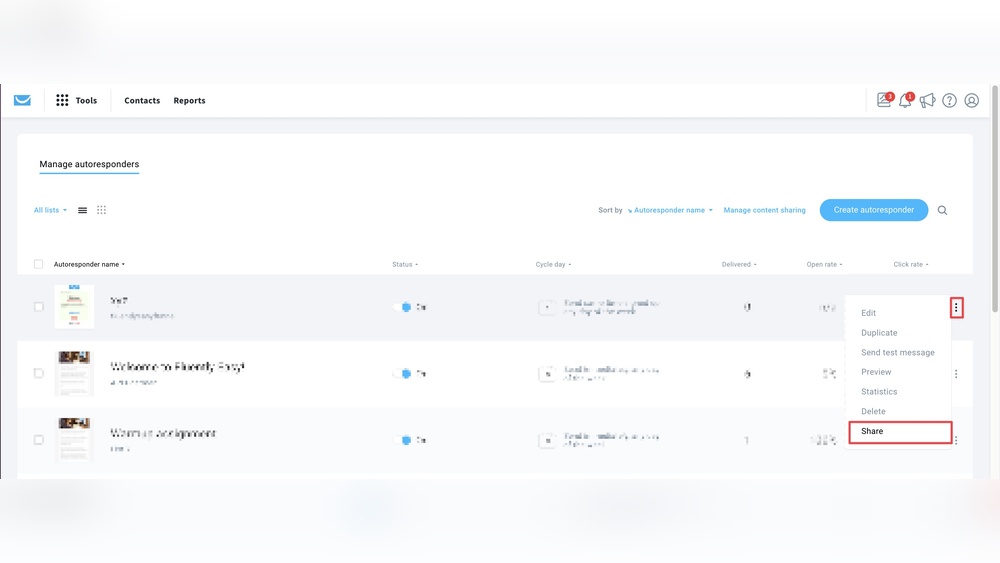Expand the All lists dropdown
Image resolution: width=1000 pixels, height=563 pixels.
coord(50,210)
